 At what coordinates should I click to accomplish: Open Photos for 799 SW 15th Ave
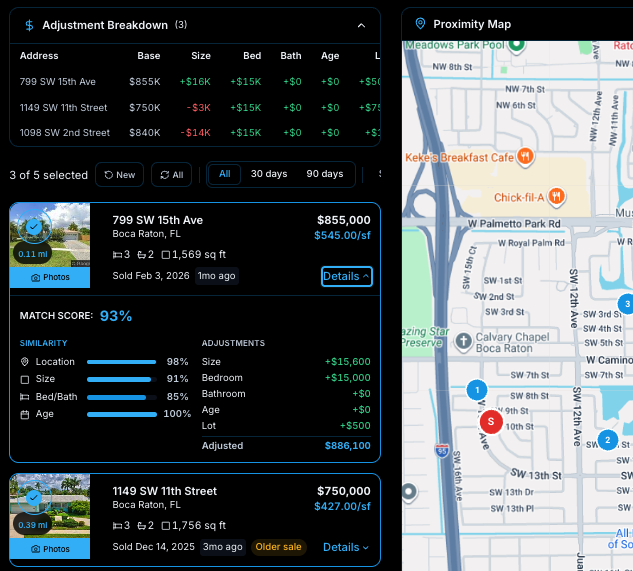click(x=50, y=277)
